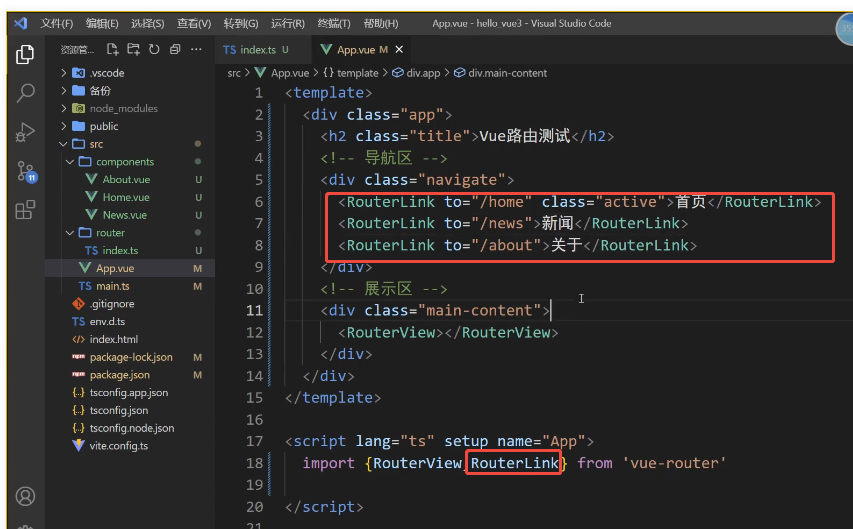Open the 终端(T) menu

coord(334,23)
